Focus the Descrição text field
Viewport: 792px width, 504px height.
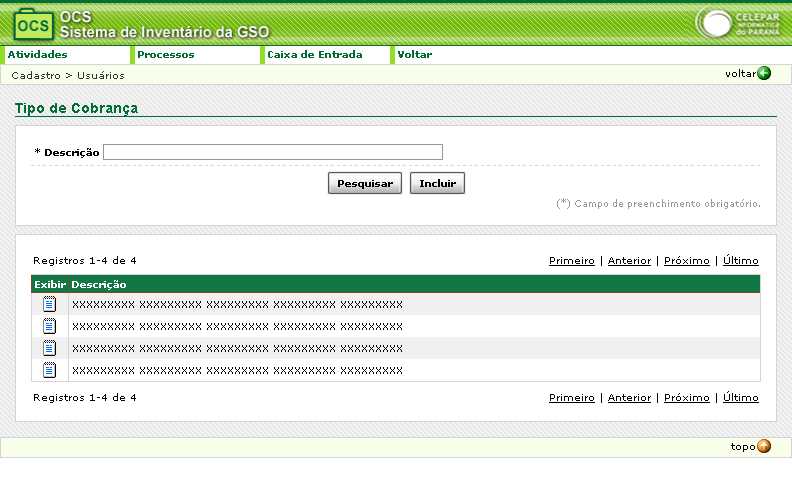pos(272,152)
